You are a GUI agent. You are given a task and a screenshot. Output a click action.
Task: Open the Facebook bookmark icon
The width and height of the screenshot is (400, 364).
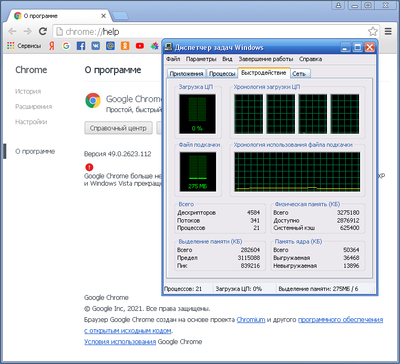click(x=81, y=46)
